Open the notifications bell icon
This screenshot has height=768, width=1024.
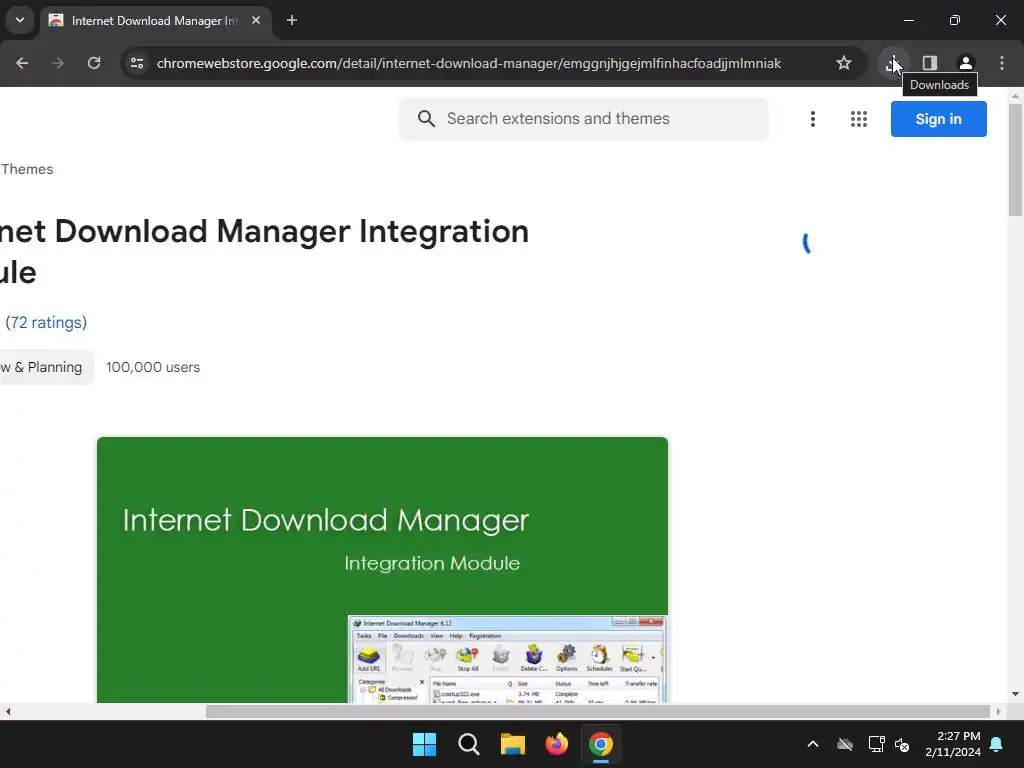(997, 744)
